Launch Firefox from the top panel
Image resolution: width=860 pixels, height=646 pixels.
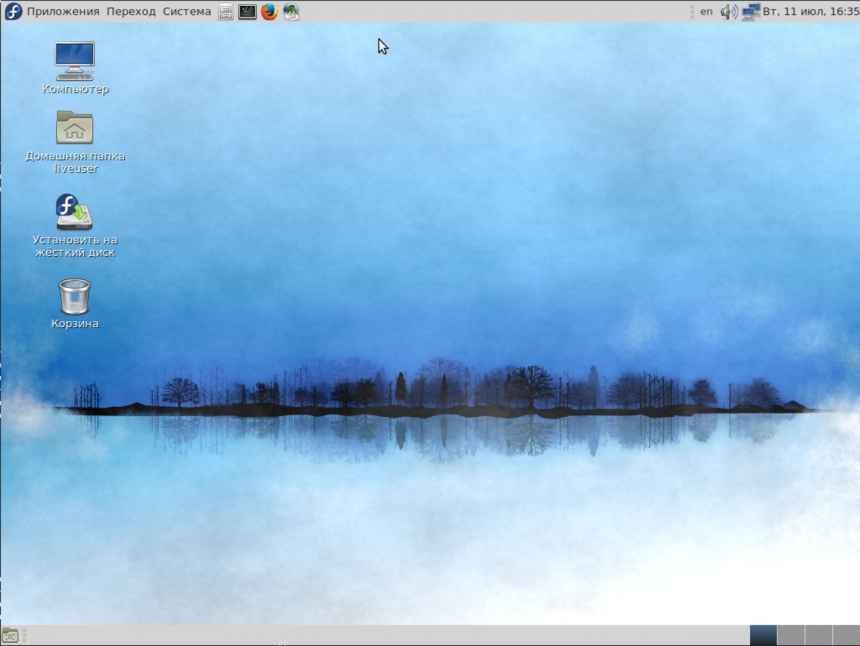(x=268, y=11)
